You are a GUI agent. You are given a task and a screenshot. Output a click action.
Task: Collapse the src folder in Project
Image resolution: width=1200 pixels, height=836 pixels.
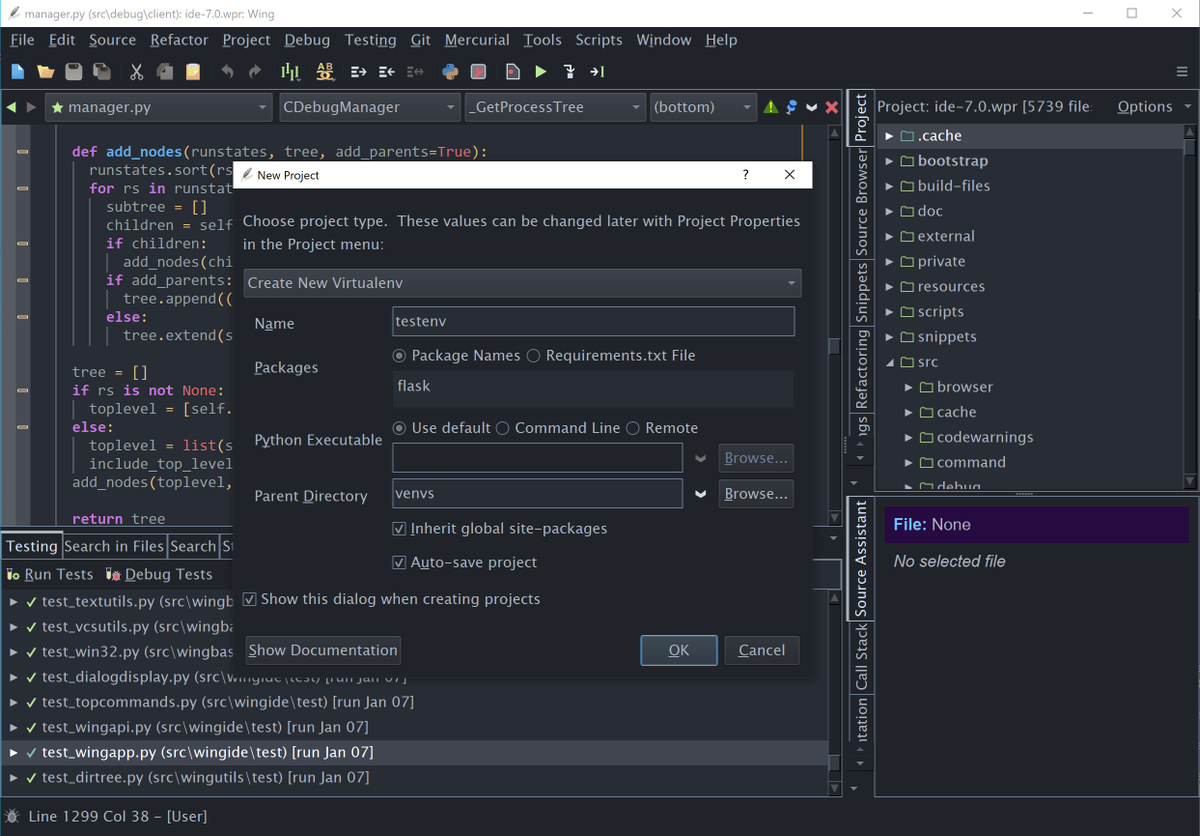tap(890, 362)
